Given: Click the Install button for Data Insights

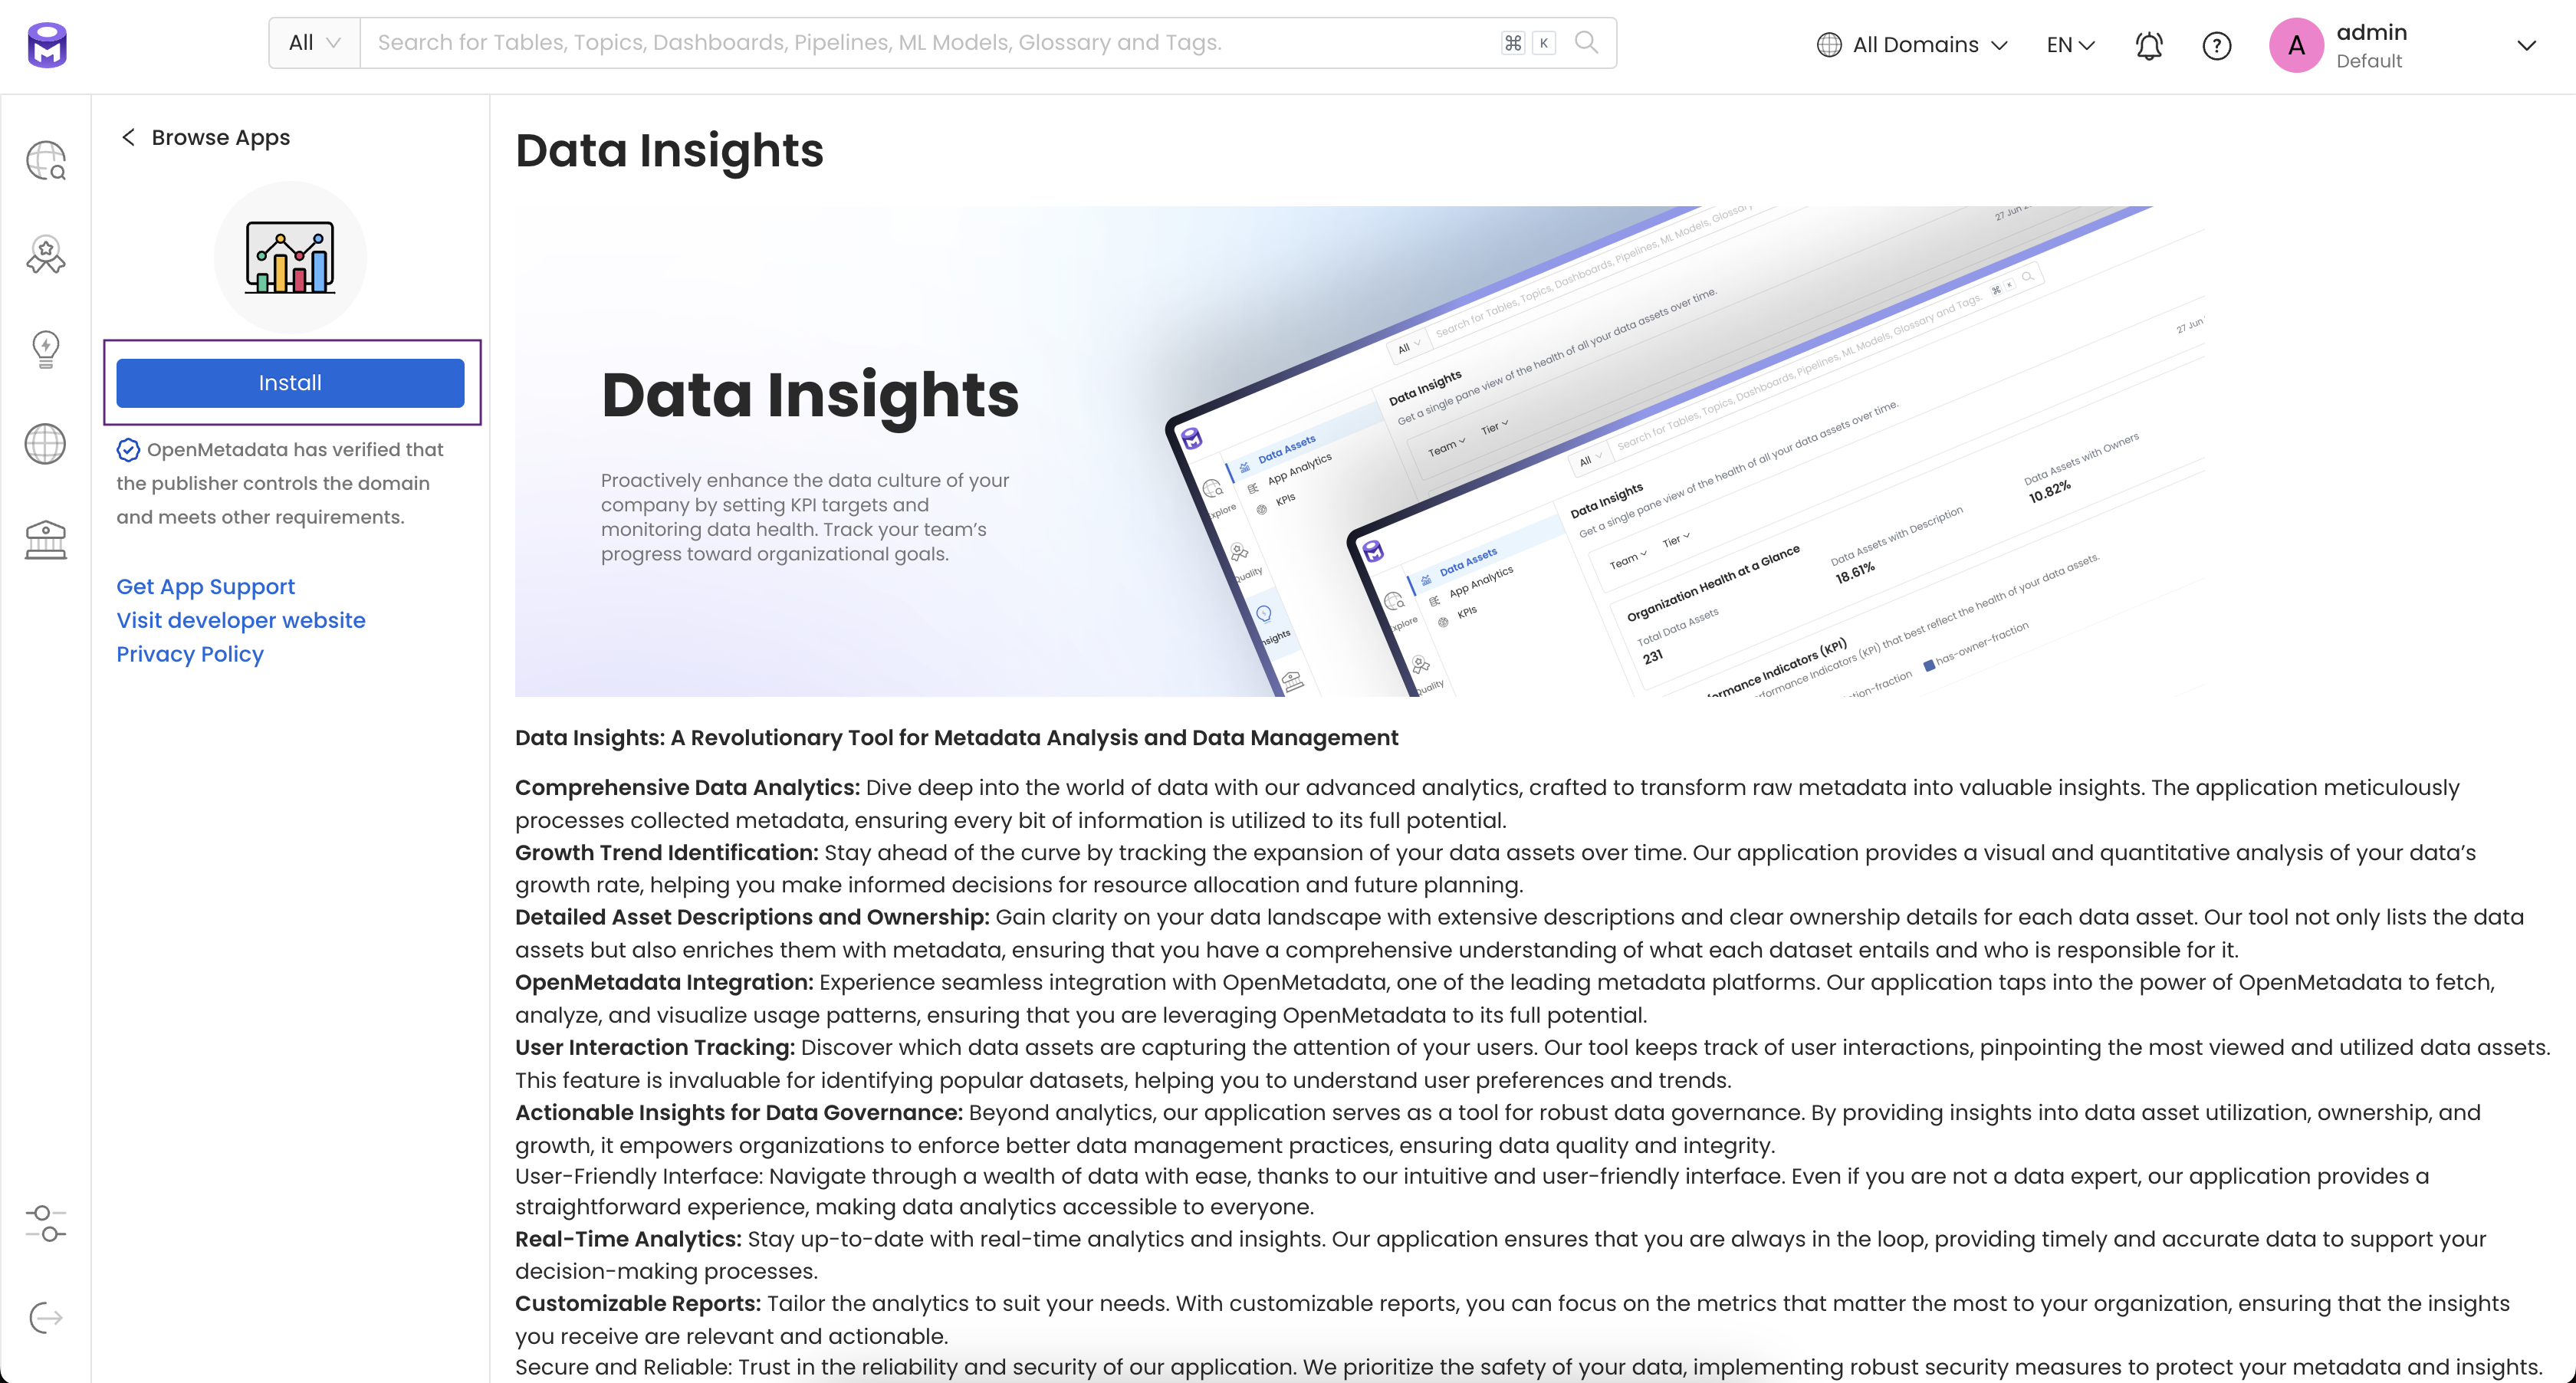Looking at the screenshot, I should pyautogui.click(x=290, y=382).
